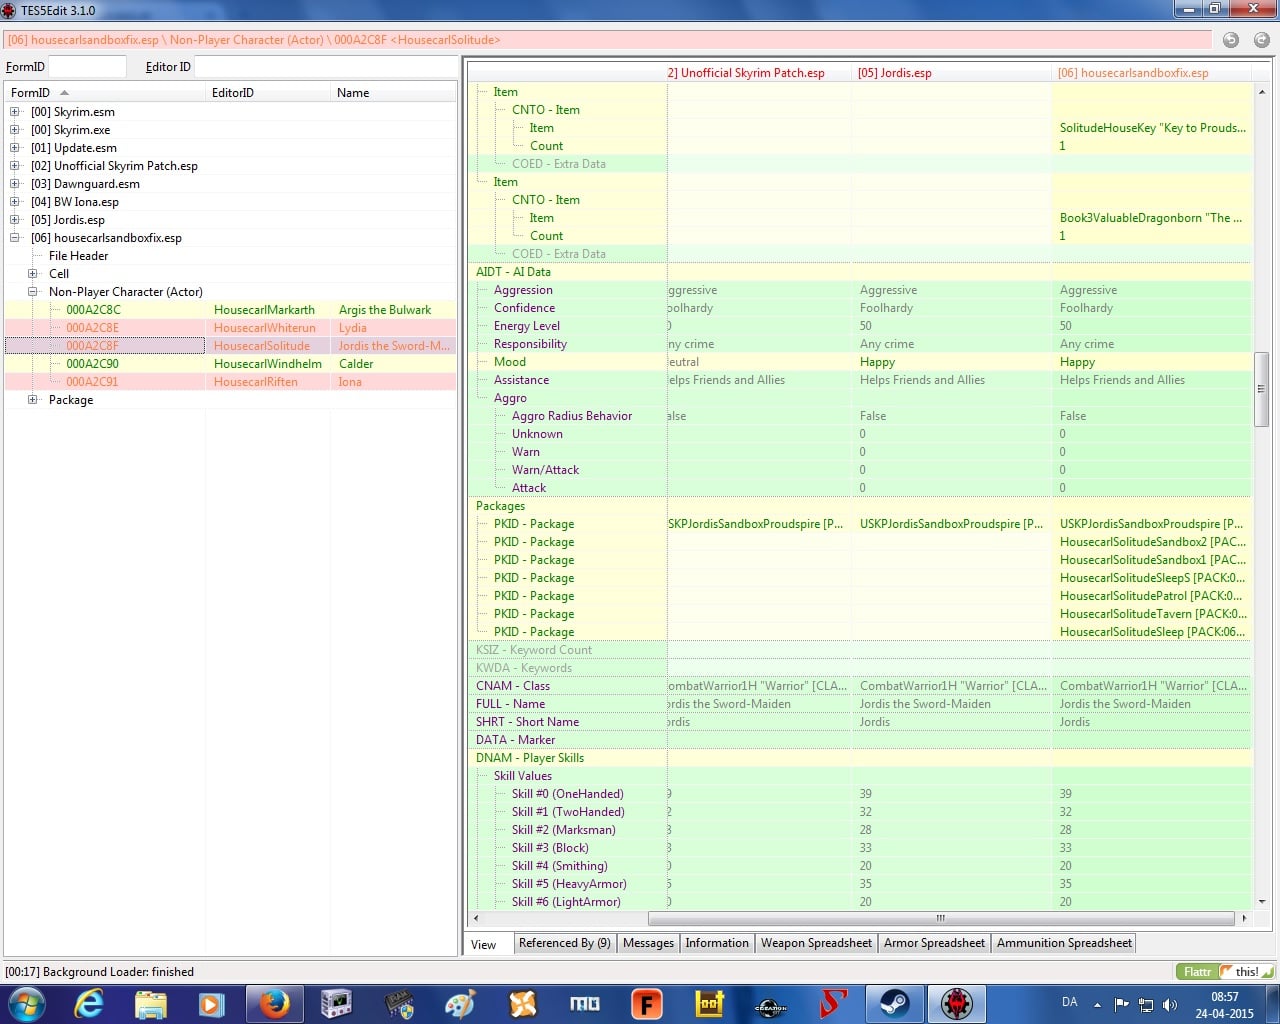Click the [06] housecarlsandboxfix.esp column header
The width and height of the screenshot is (1280, 1024).
point(1152,73)
